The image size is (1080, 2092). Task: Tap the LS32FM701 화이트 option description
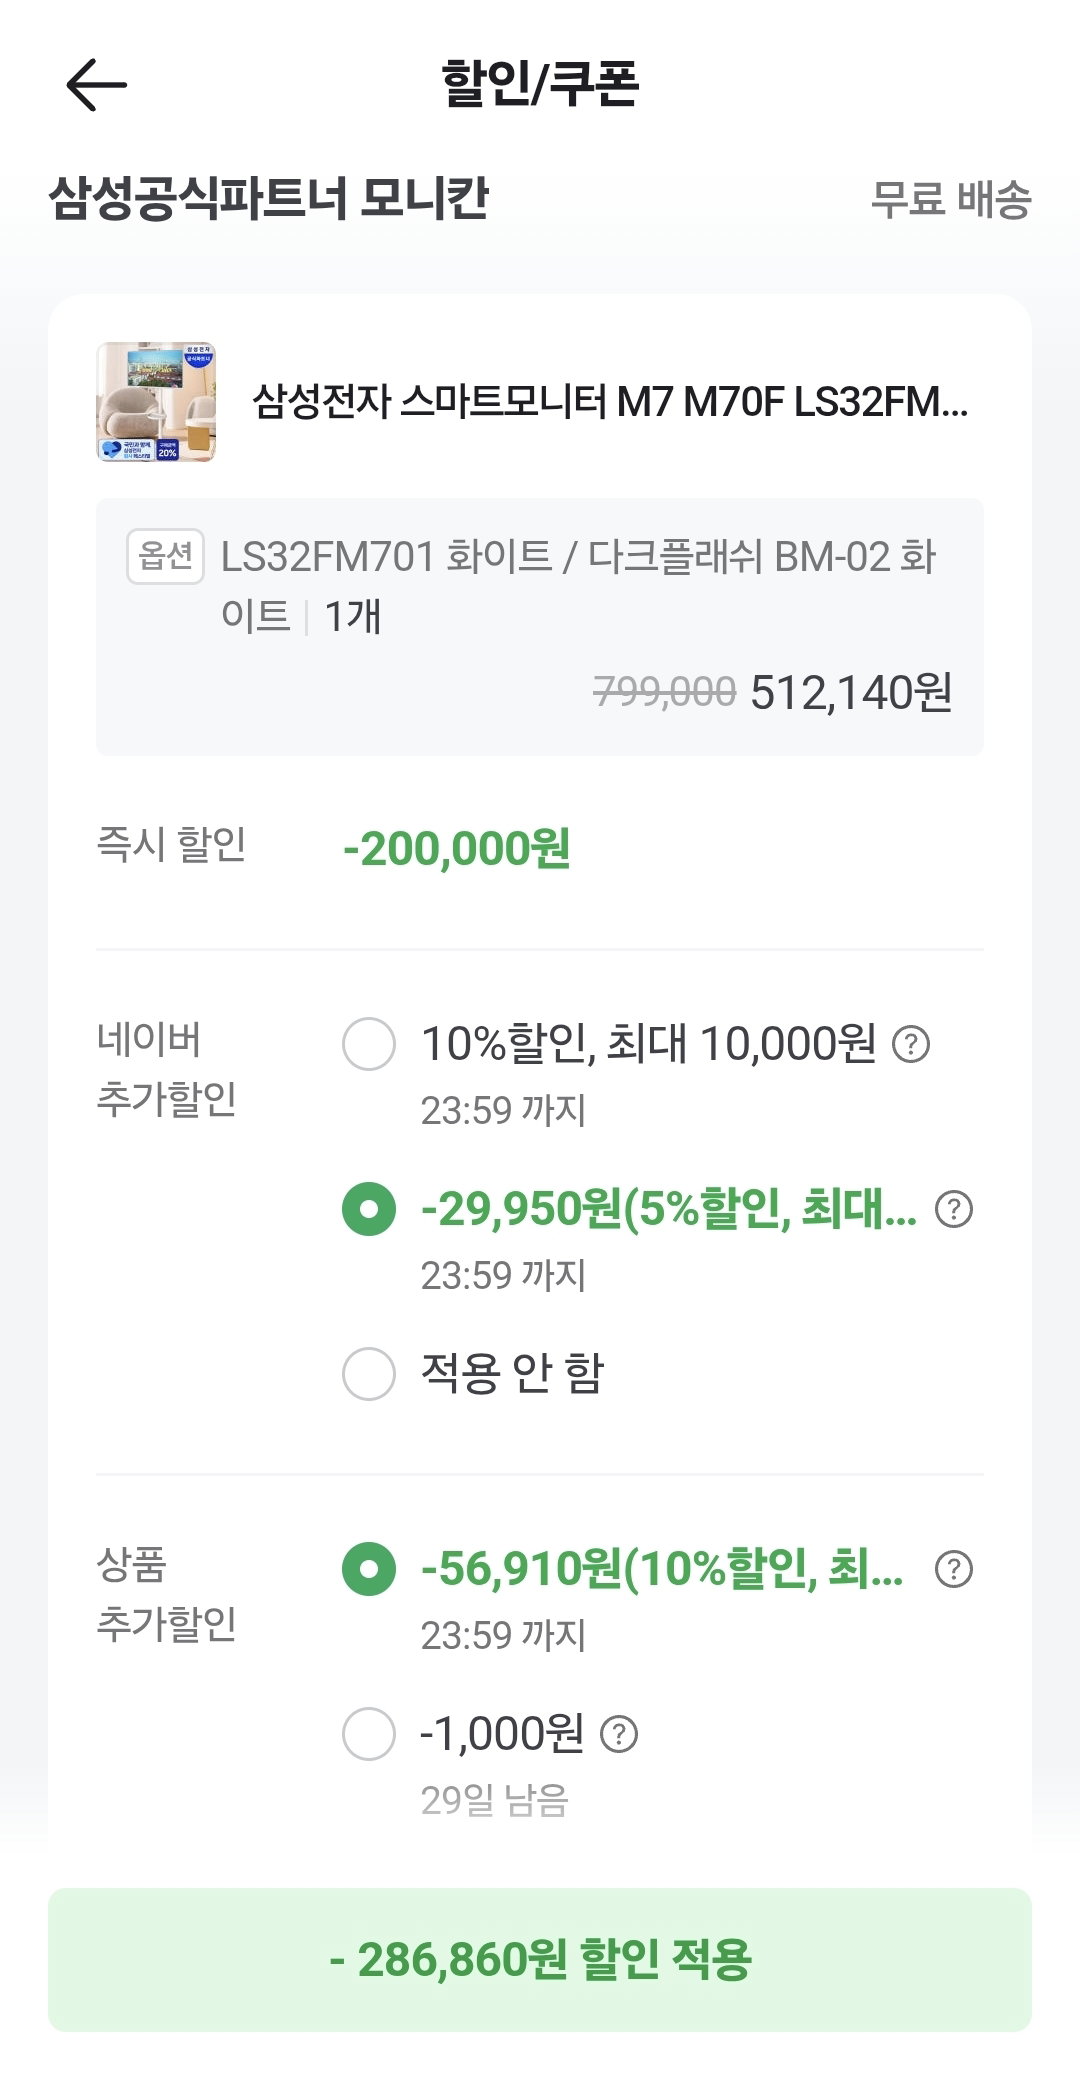(578, 586)
